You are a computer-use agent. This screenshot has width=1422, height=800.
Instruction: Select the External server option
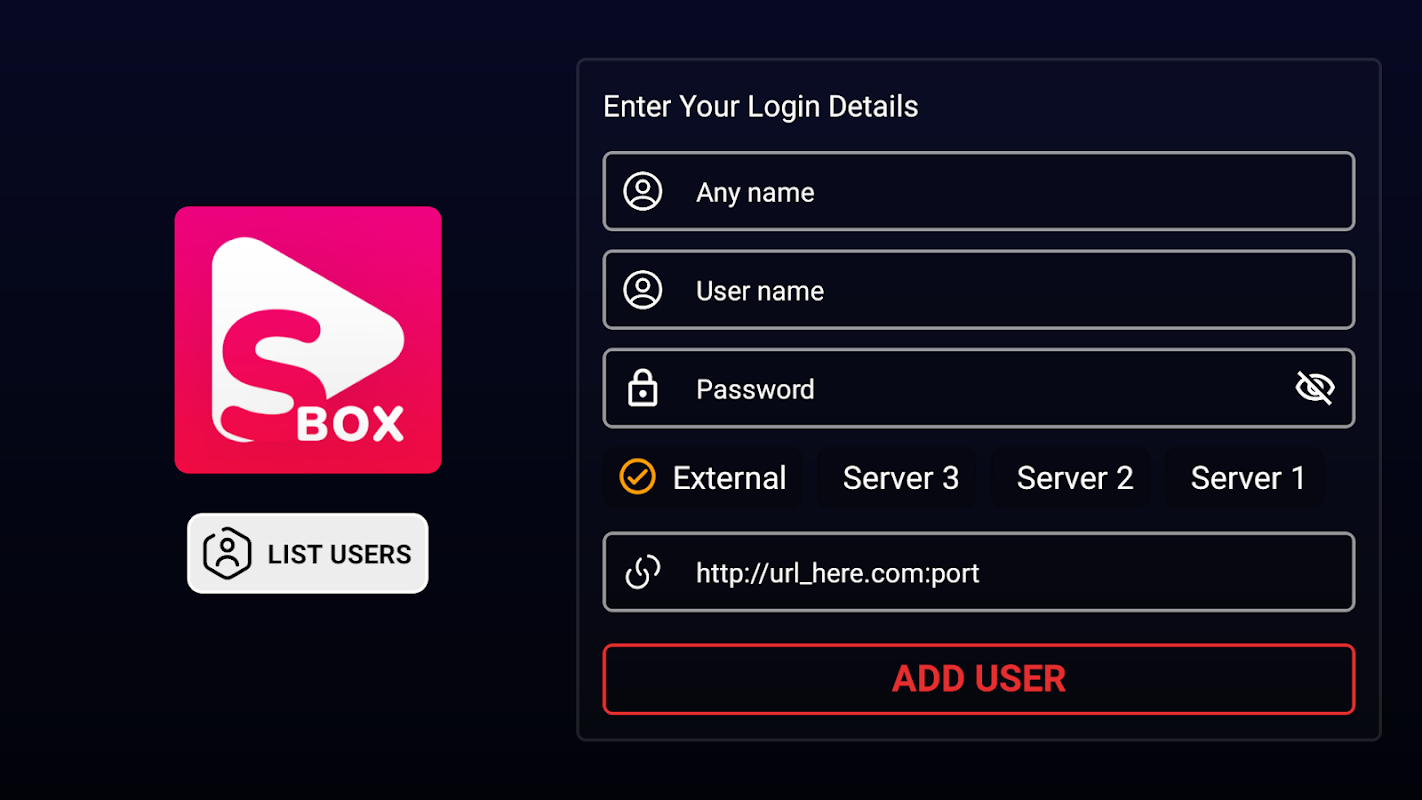point(703,478)
